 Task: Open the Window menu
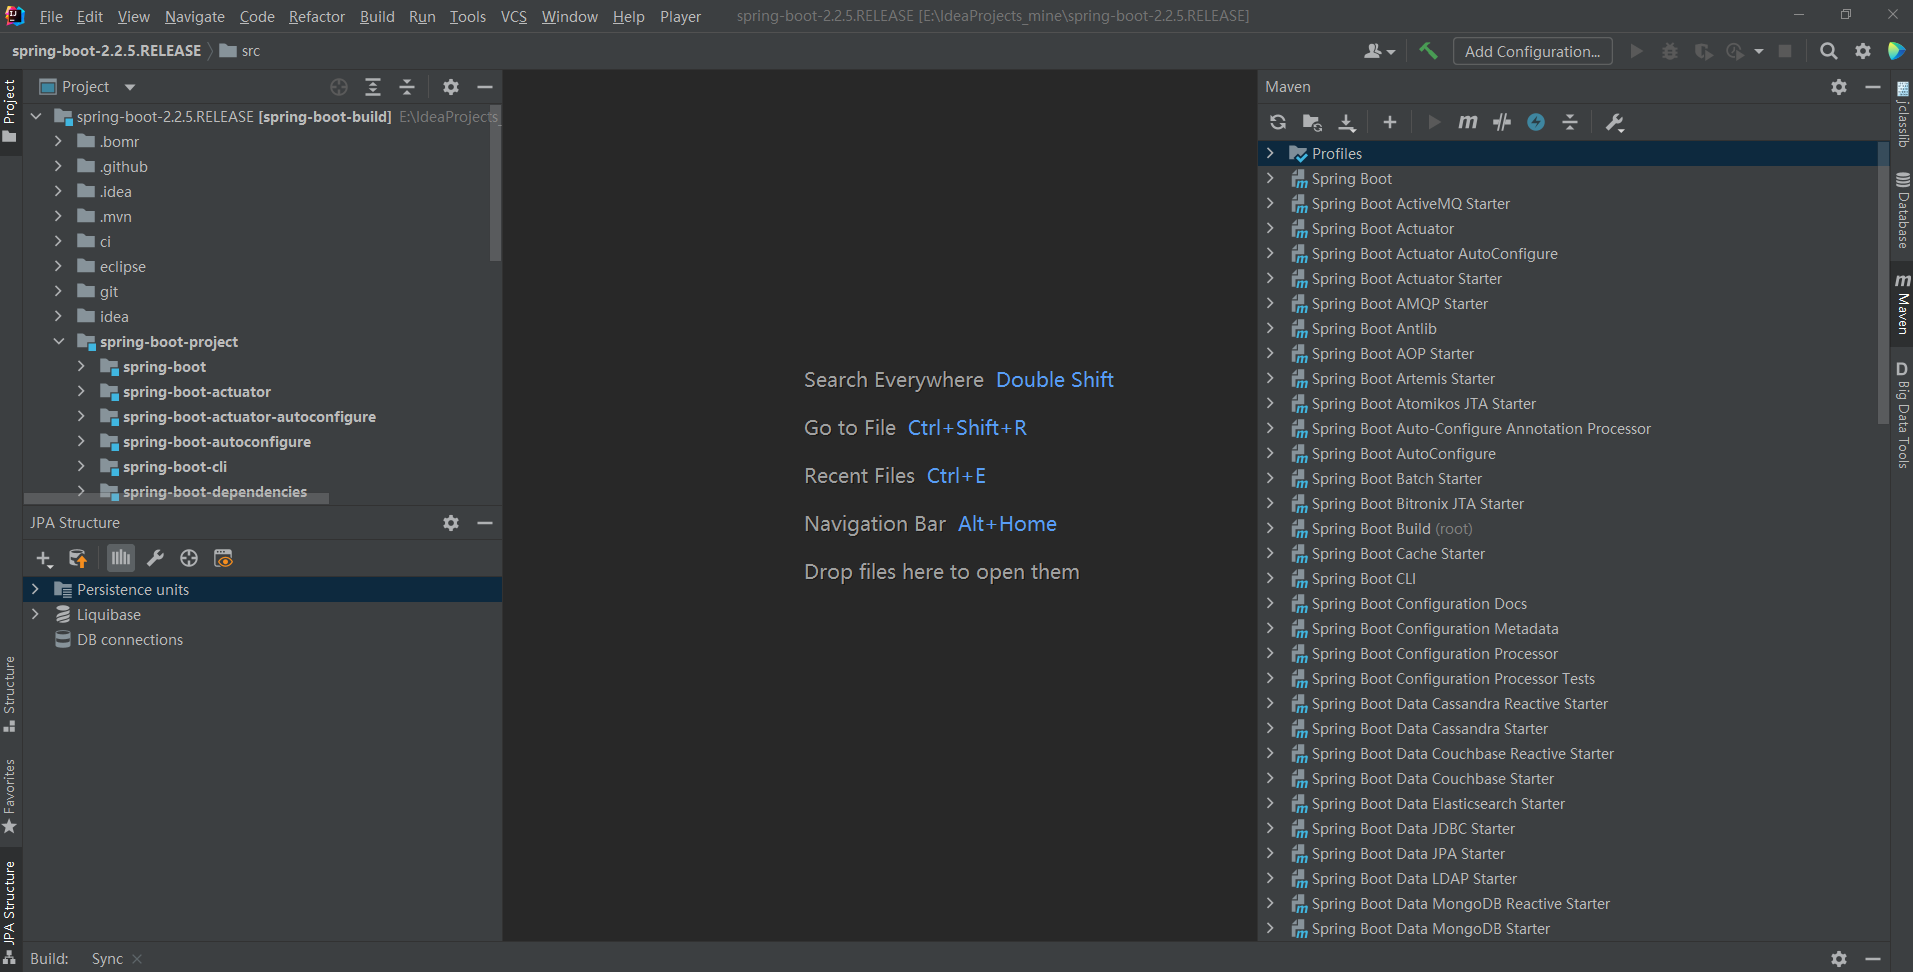click(569, 17)
